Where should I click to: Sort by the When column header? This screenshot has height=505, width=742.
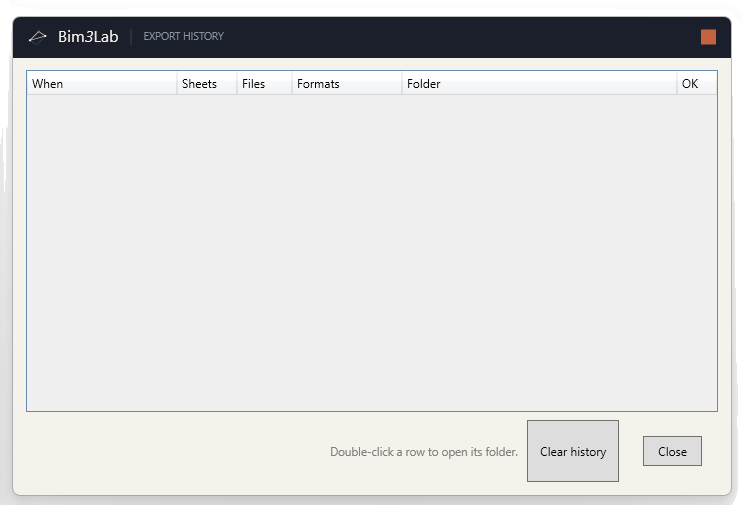102,84
